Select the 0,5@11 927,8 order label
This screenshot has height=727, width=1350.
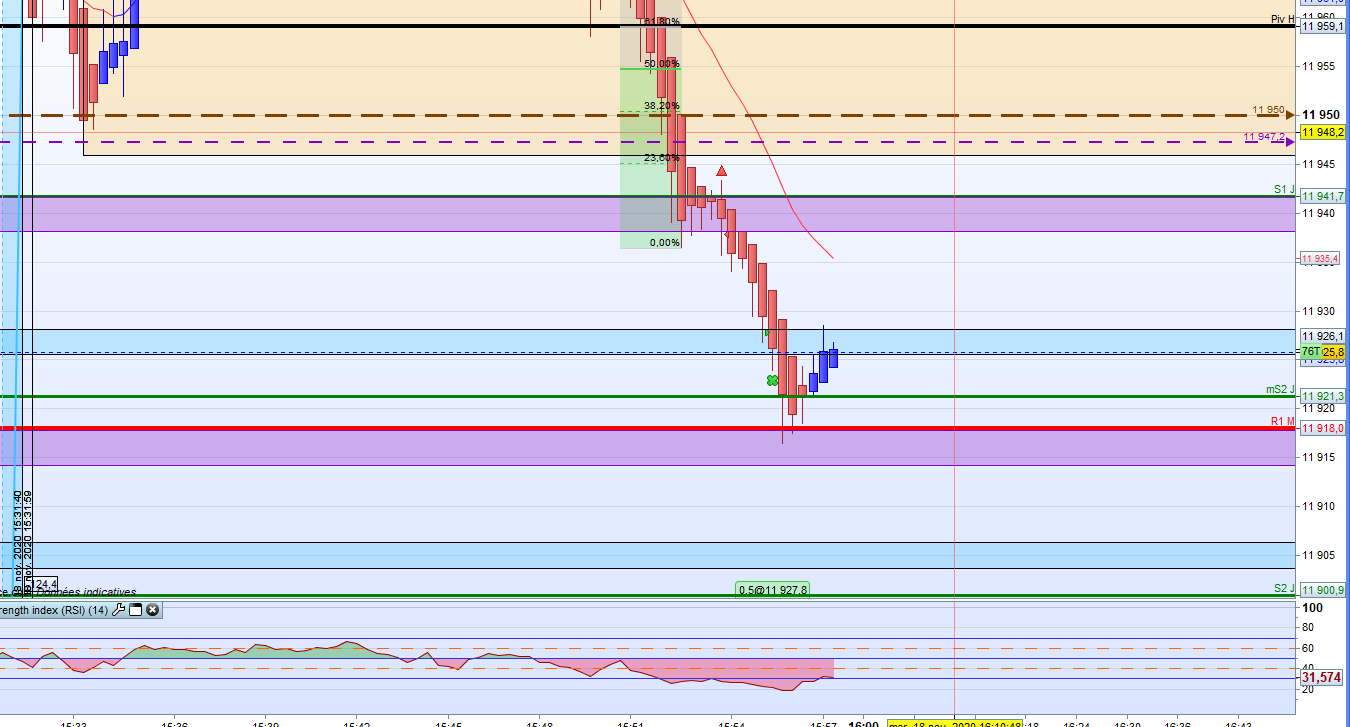click(773, 589)
